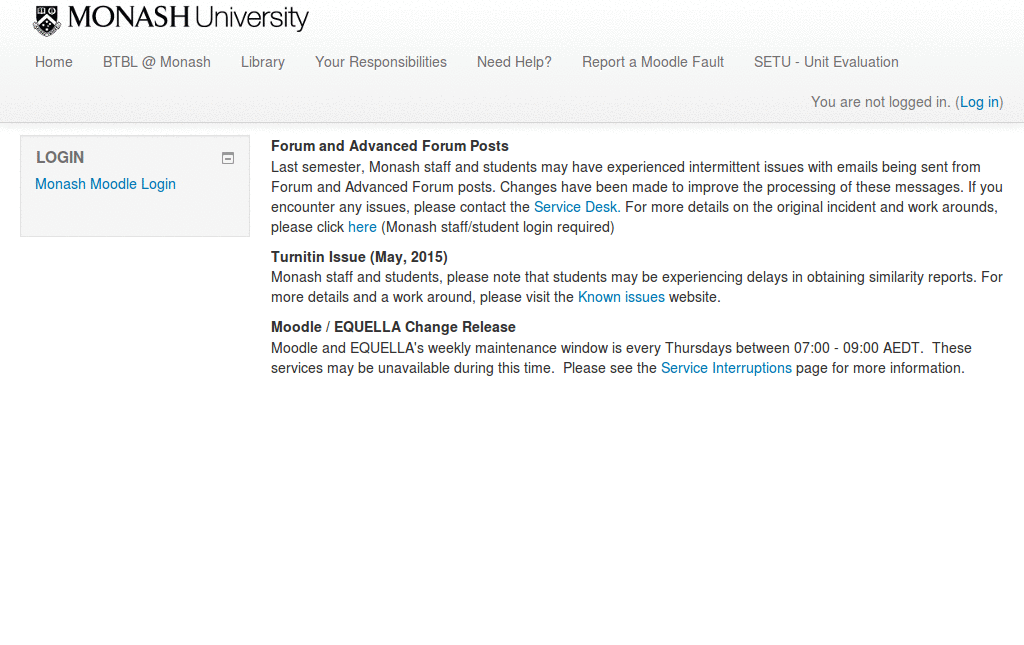
Task: Contact the Service Desk via its link
Action: tap(575, 207)
